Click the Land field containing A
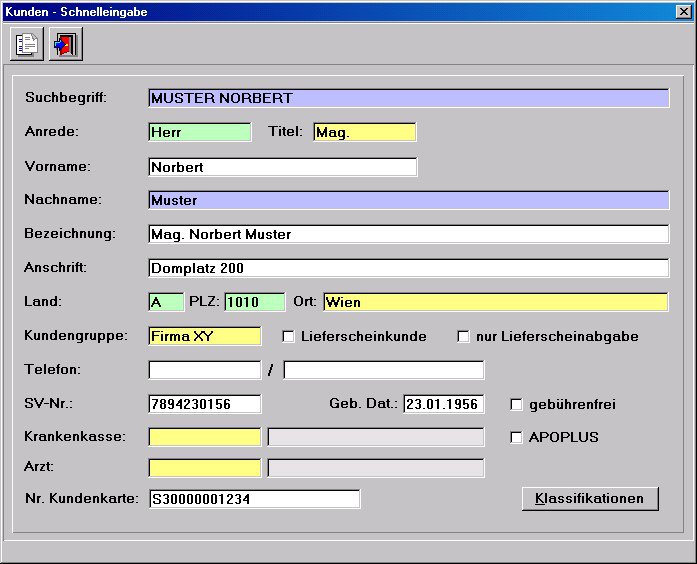 pyautogui.click(x=166, y=302)
